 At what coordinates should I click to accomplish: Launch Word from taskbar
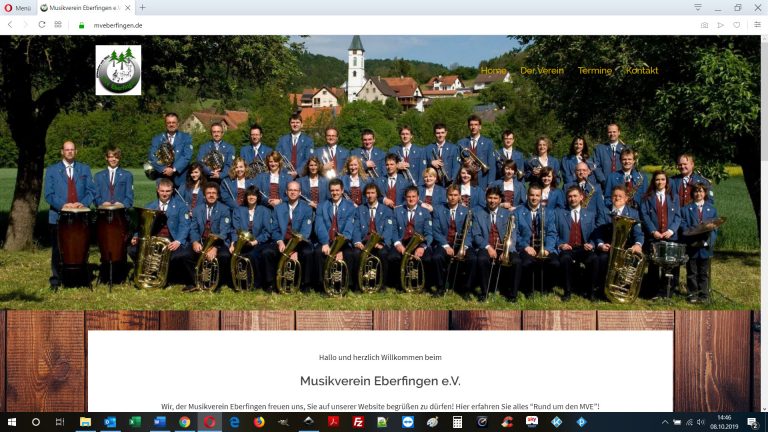[160, 422]
